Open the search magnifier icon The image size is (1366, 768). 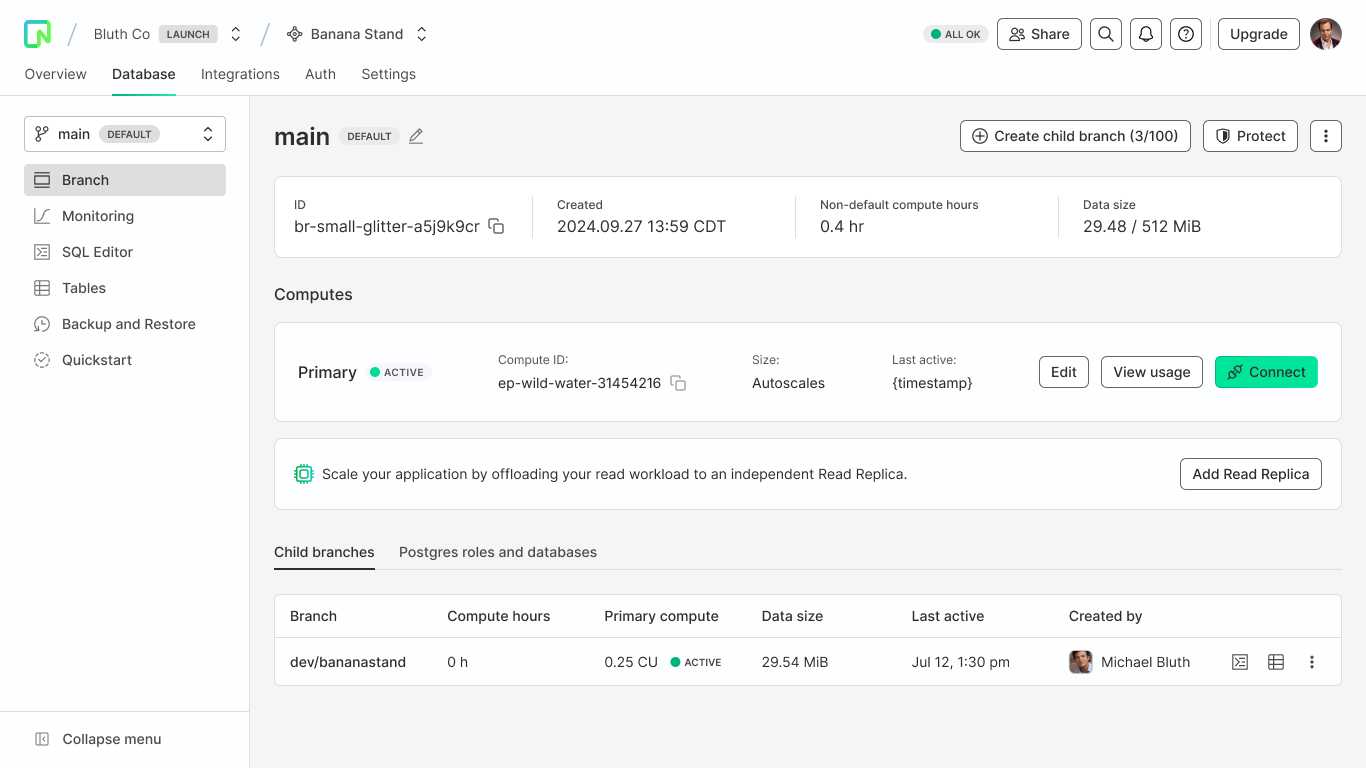click(1105, 34)
